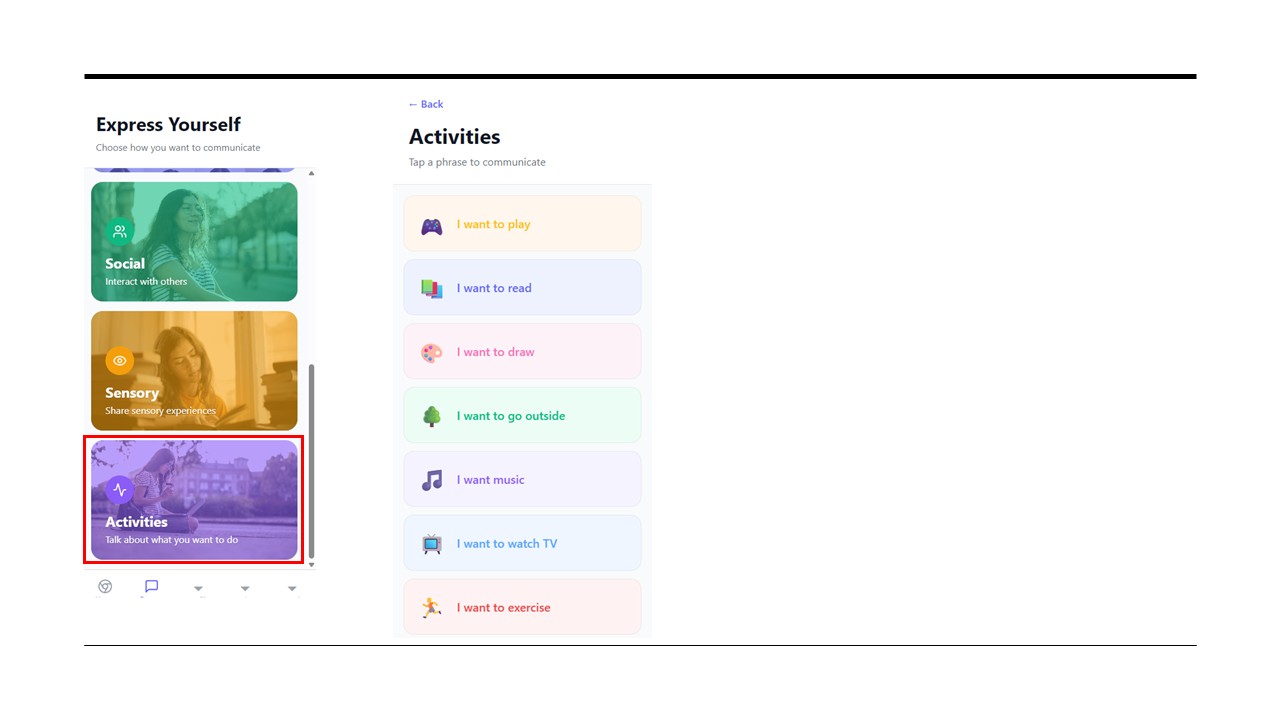Select the 'I want to exercise' phrase

(x=522, y=606)
